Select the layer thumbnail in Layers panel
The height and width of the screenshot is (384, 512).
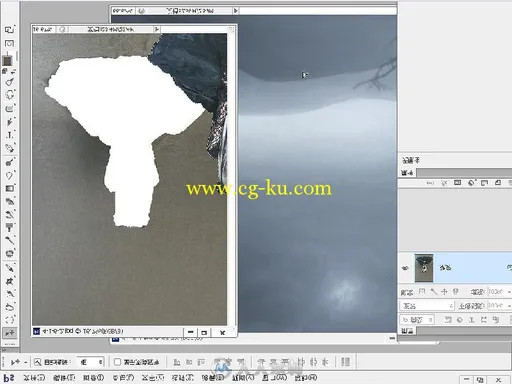[x=424, y=268]
